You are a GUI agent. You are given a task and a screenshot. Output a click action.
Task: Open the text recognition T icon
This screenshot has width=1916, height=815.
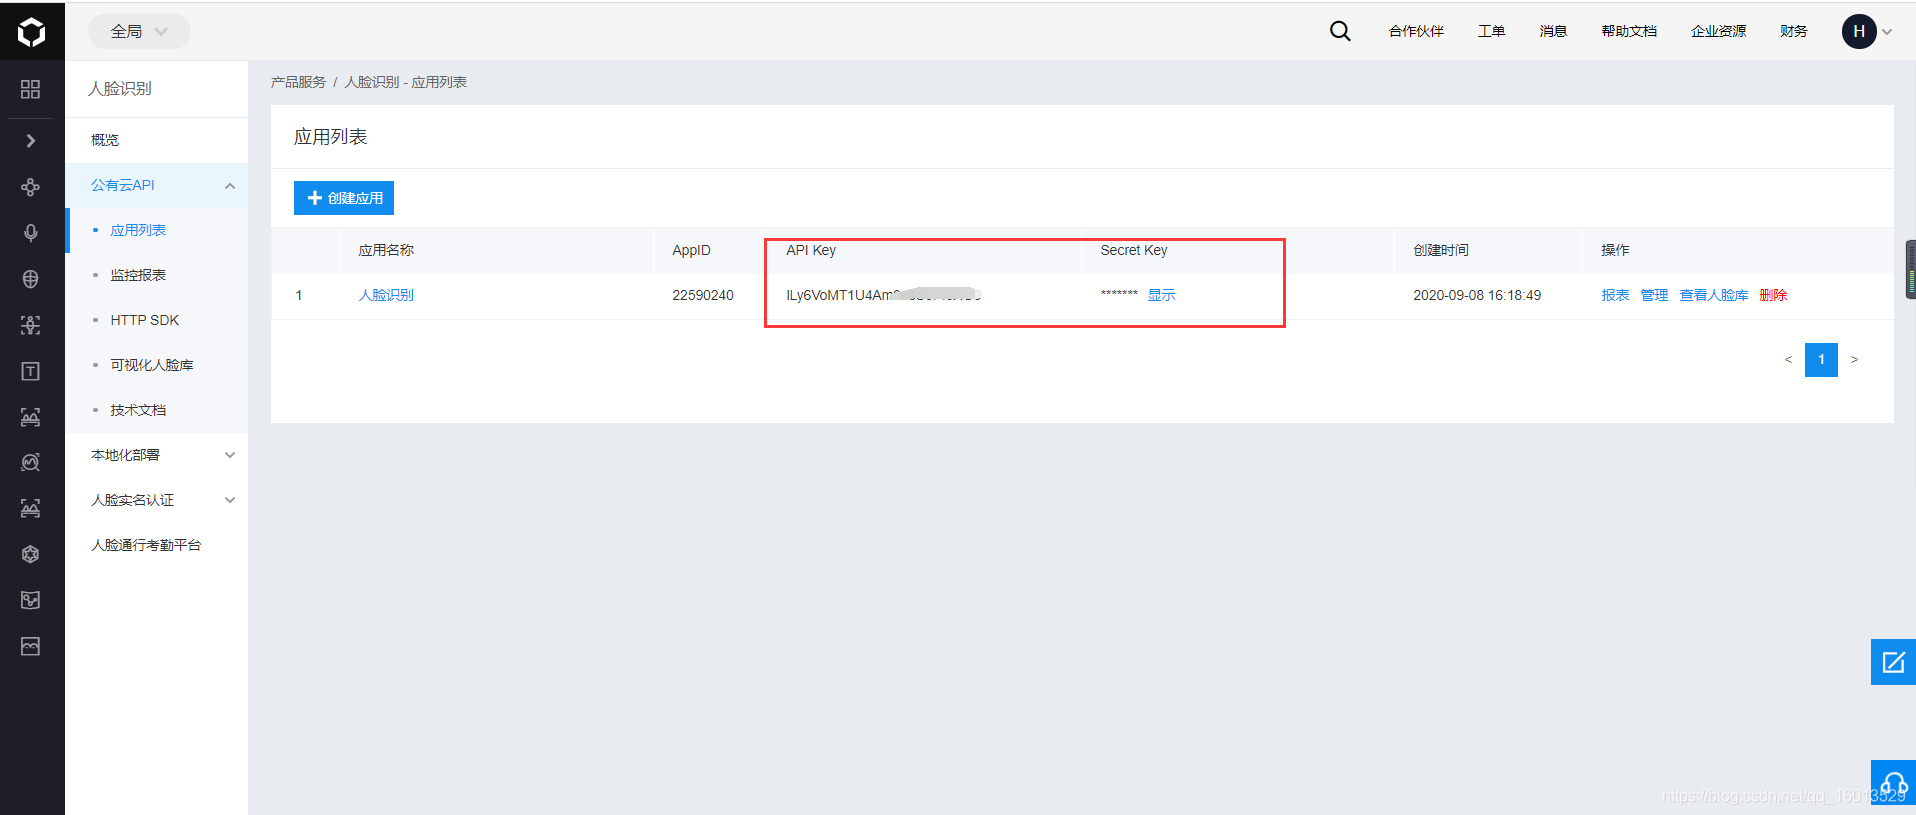click(x=31, y=371)
